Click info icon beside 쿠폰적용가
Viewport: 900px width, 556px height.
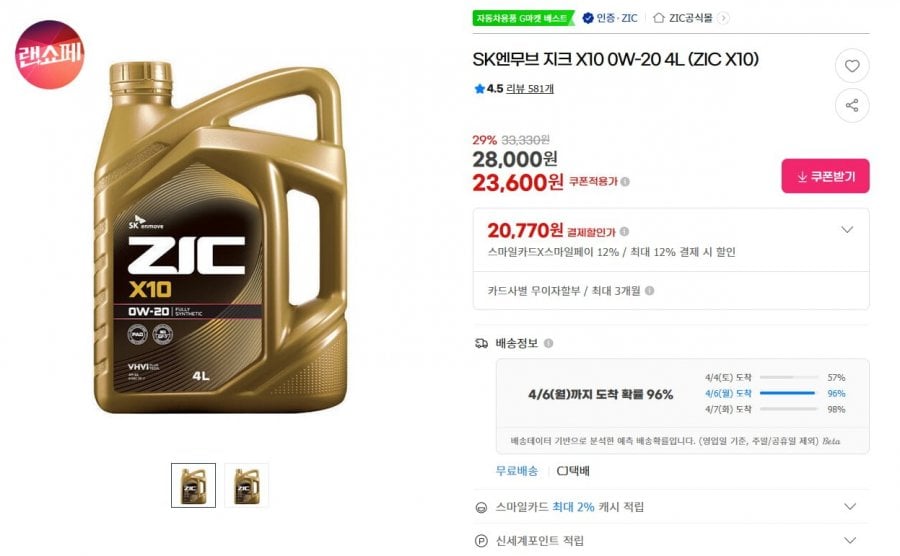click(625, 182)
